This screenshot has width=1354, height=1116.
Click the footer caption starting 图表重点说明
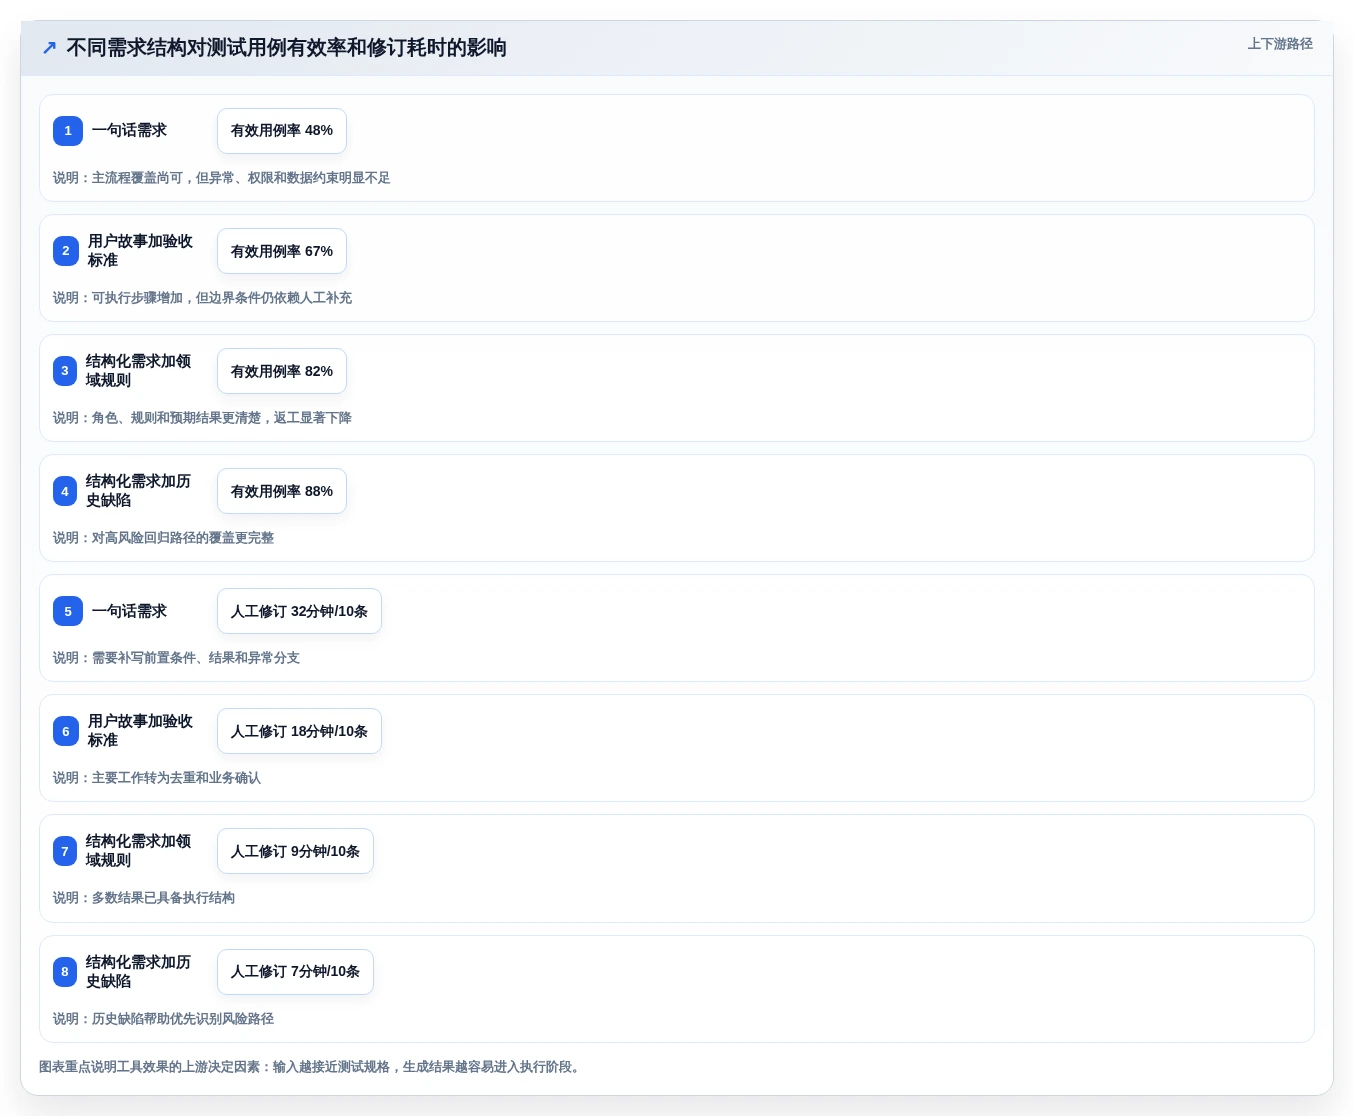312,1067
